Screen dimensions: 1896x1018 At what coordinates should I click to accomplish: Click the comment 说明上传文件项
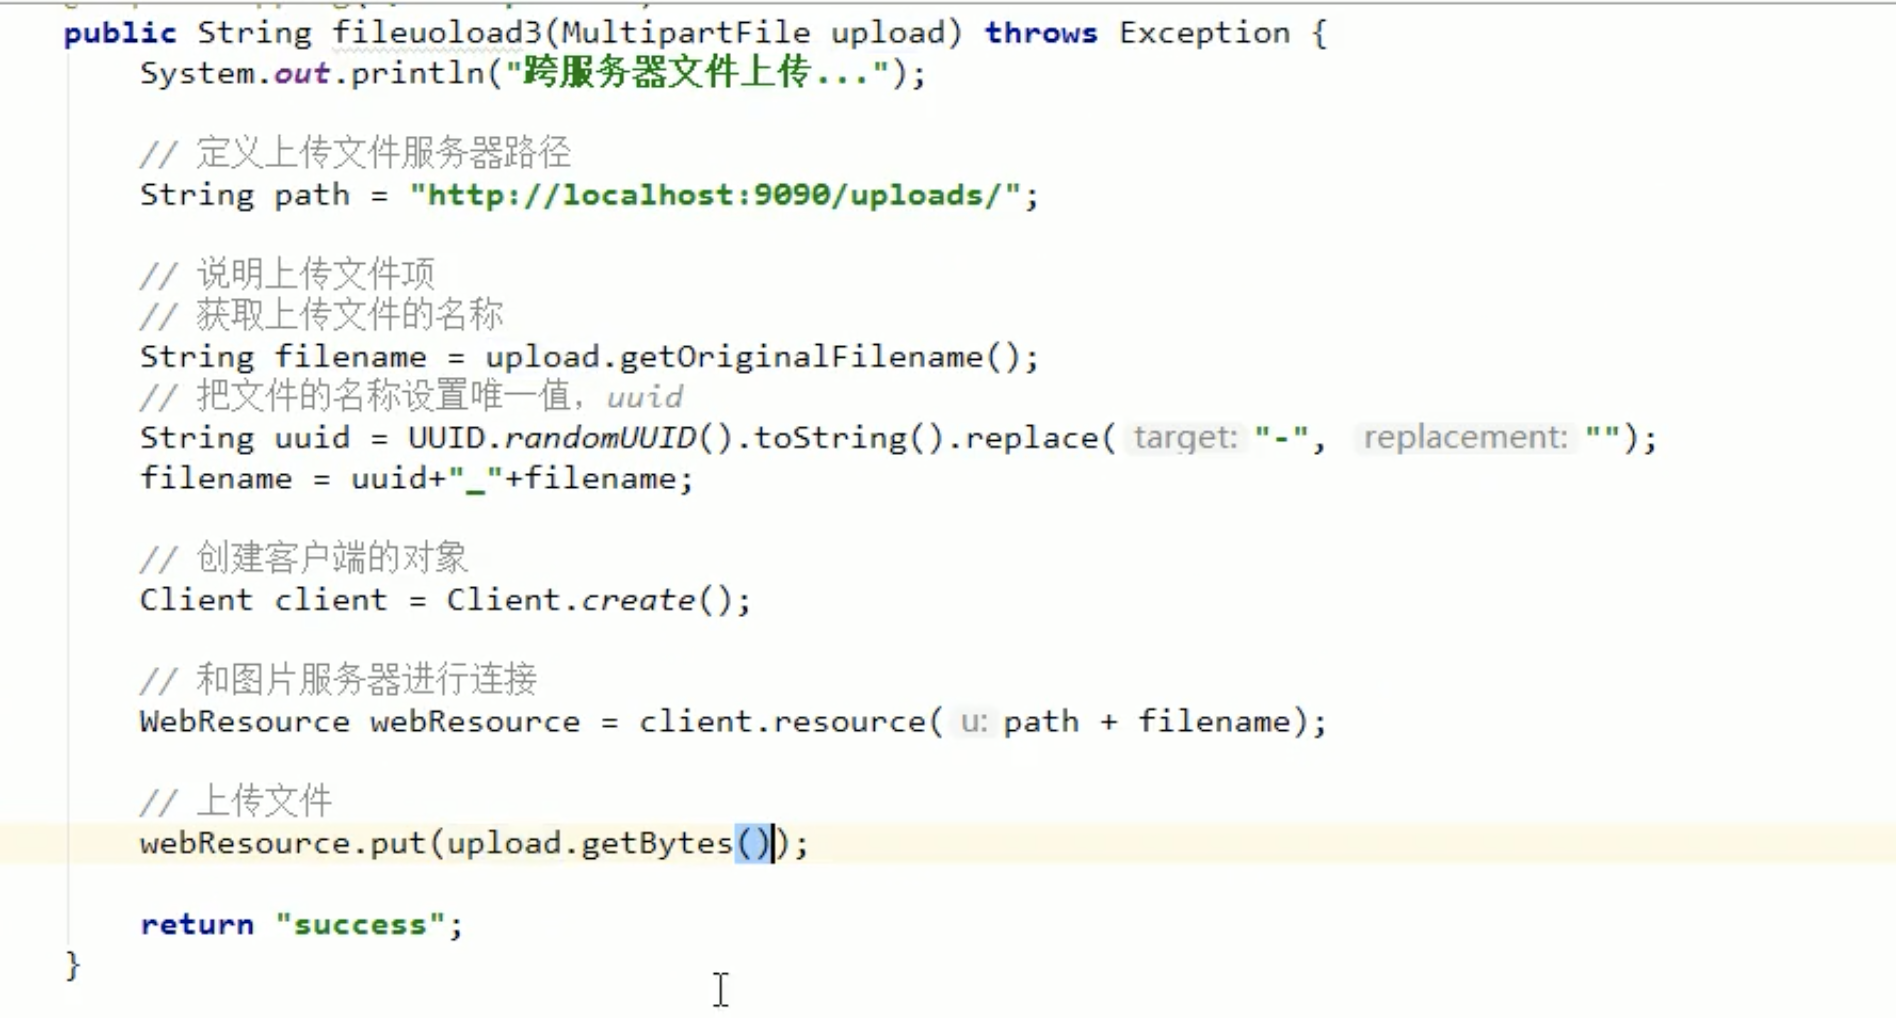click(287, 274)
